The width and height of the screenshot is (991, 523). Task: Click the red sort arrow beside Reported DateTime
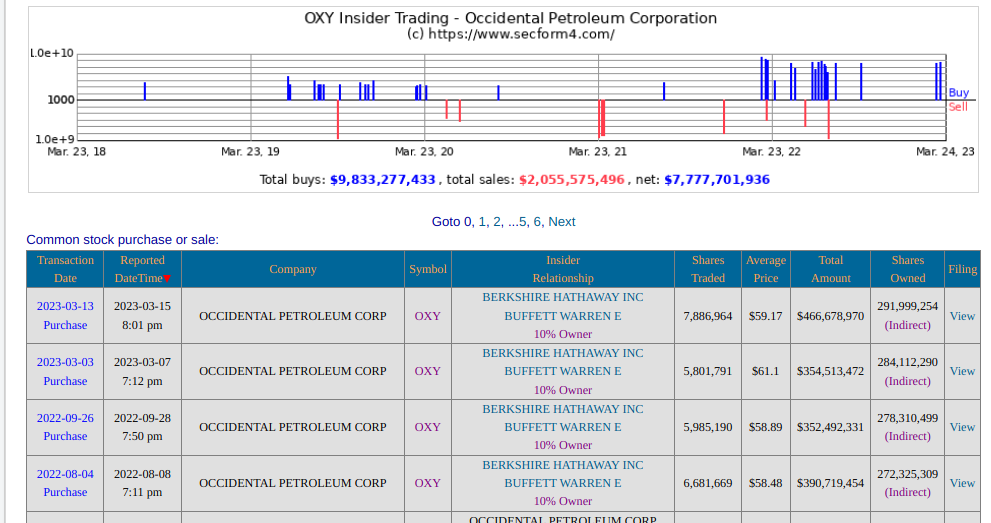(167, 279)
